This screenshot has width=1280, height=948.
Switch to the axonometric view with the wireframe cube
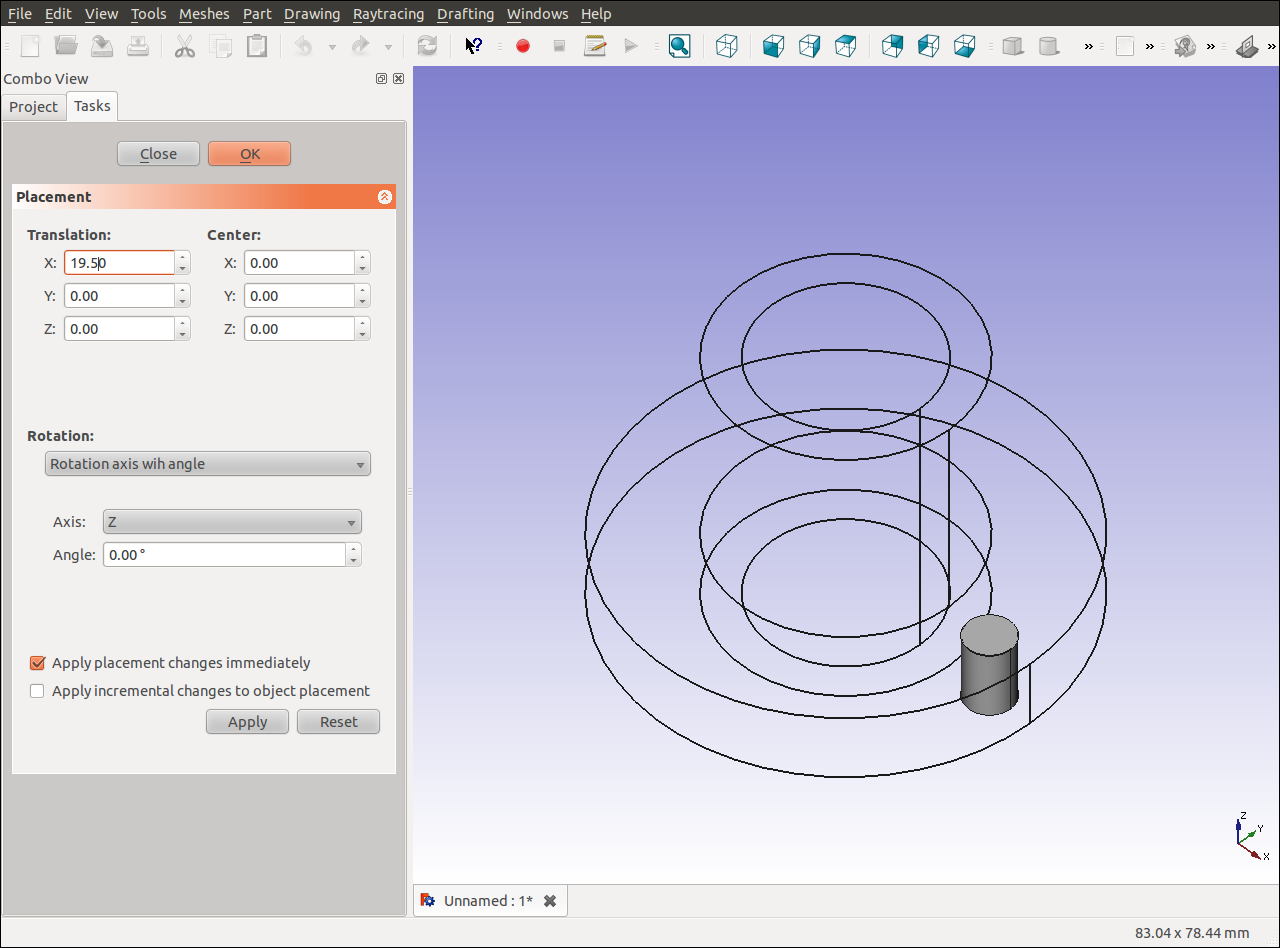tap(727, 46)
